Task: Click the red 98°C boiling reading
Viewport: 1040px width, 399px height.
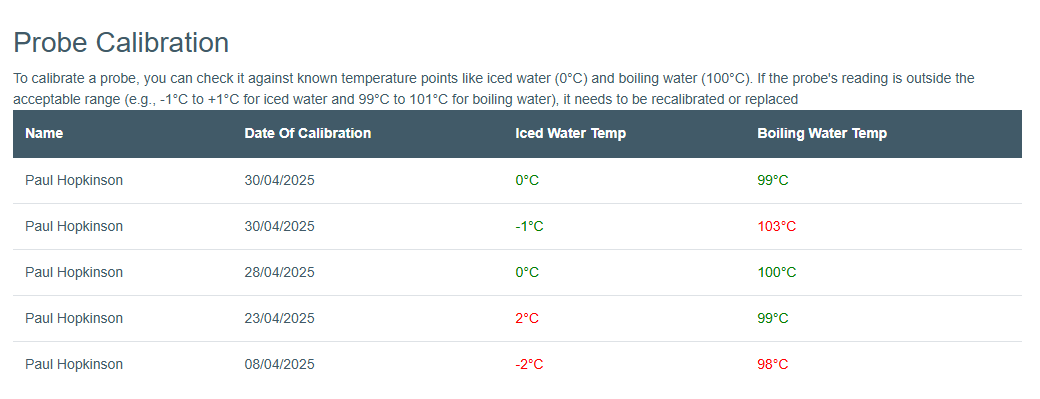Action: point(773,365)
